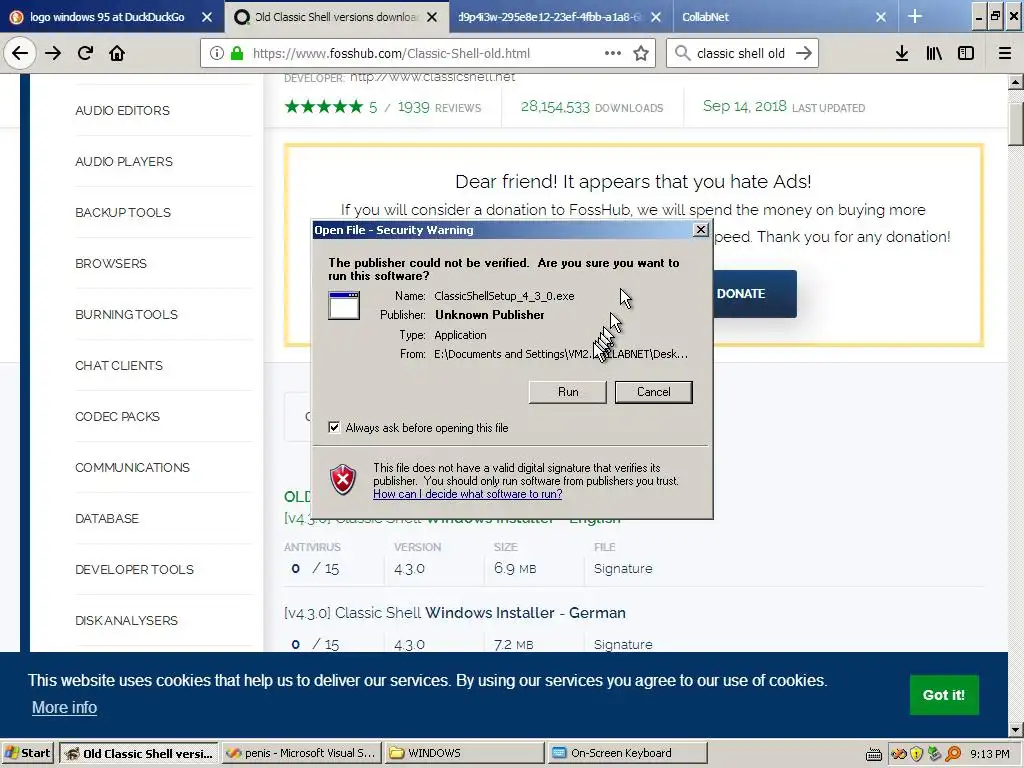The image size is (1024, 768).
Task: Click Run in the security dialog
Action: (568, 392)
